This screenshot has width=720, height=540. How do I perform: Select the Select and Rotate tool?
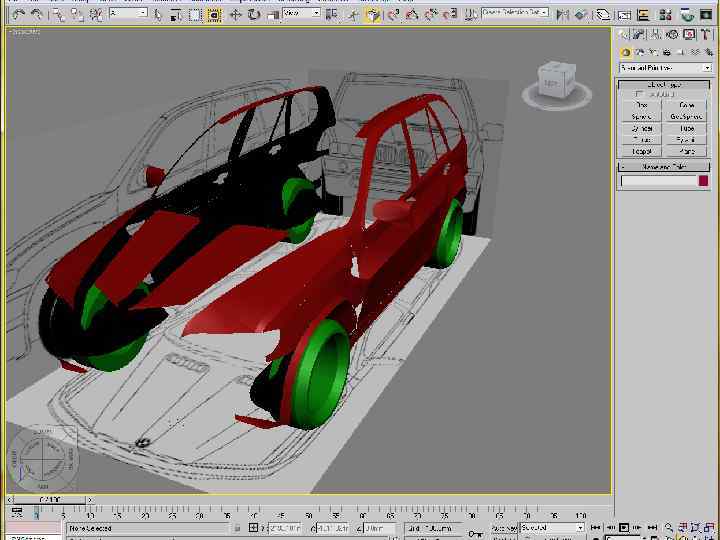254,14
